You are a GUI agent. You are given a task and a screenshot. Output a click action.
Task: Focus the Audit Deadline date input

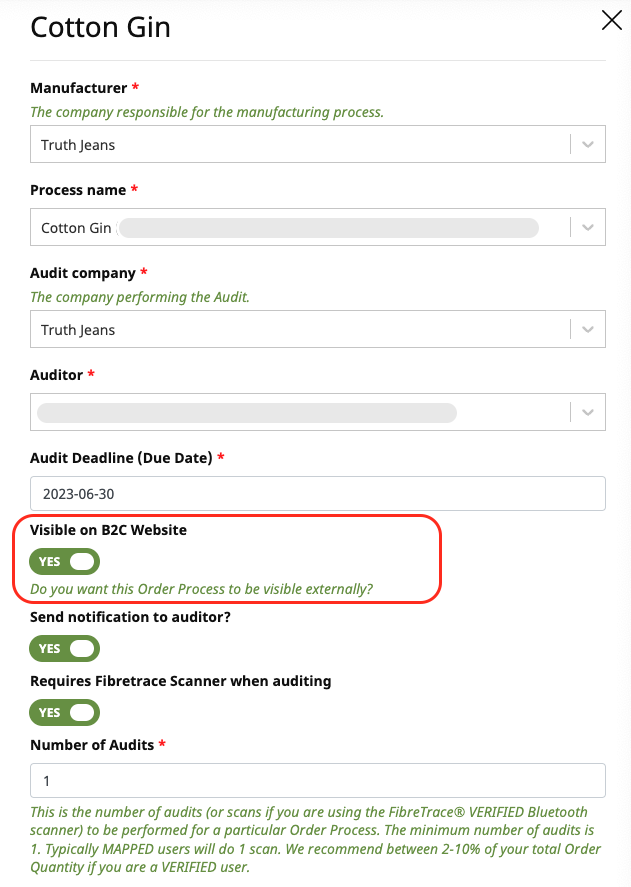318,494
